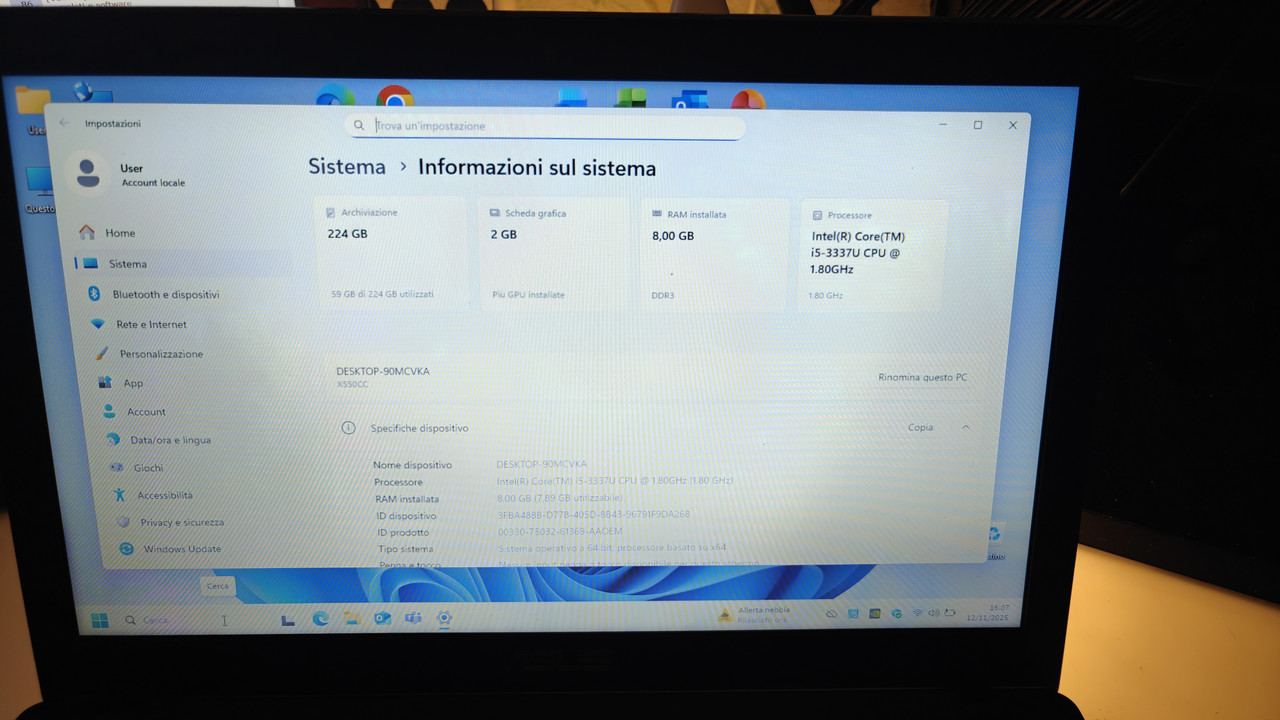Image resolution: width=1280 pixels, height=720 pixels.
Task: Click the Allerta nebbia weather widget
Action: [x=756, y=615]
